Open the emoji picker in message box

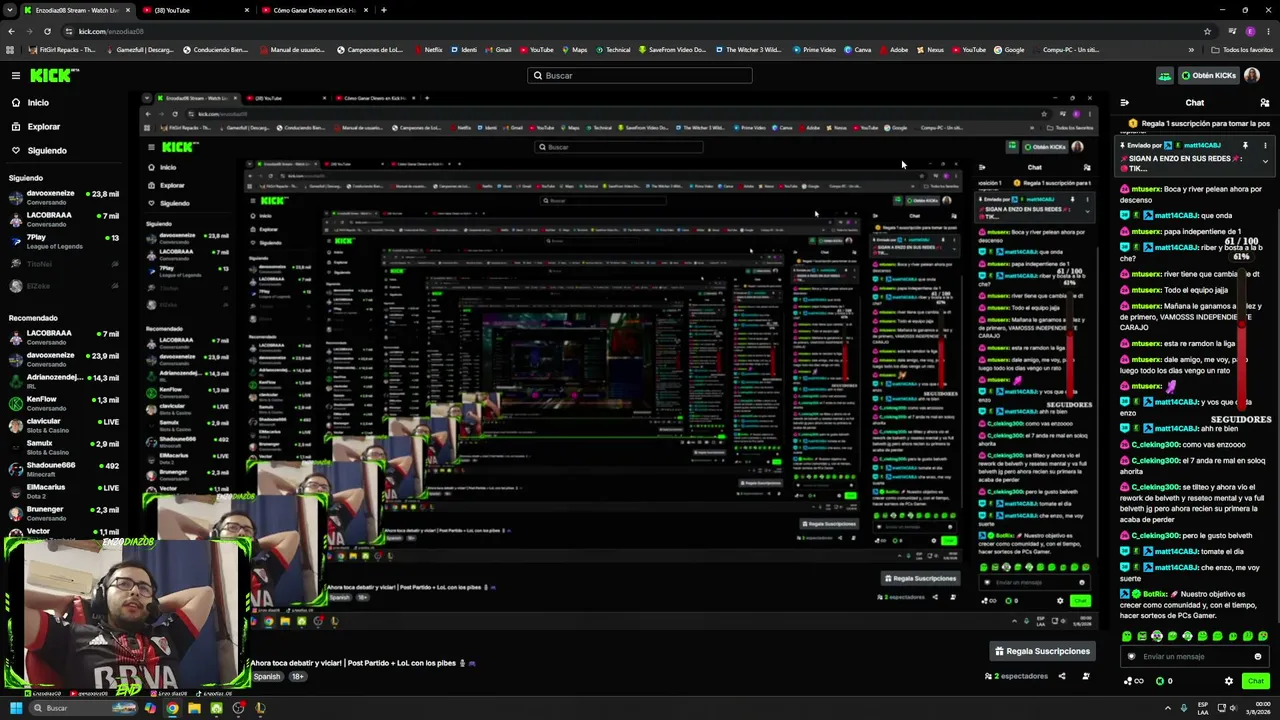(1258, 657)
